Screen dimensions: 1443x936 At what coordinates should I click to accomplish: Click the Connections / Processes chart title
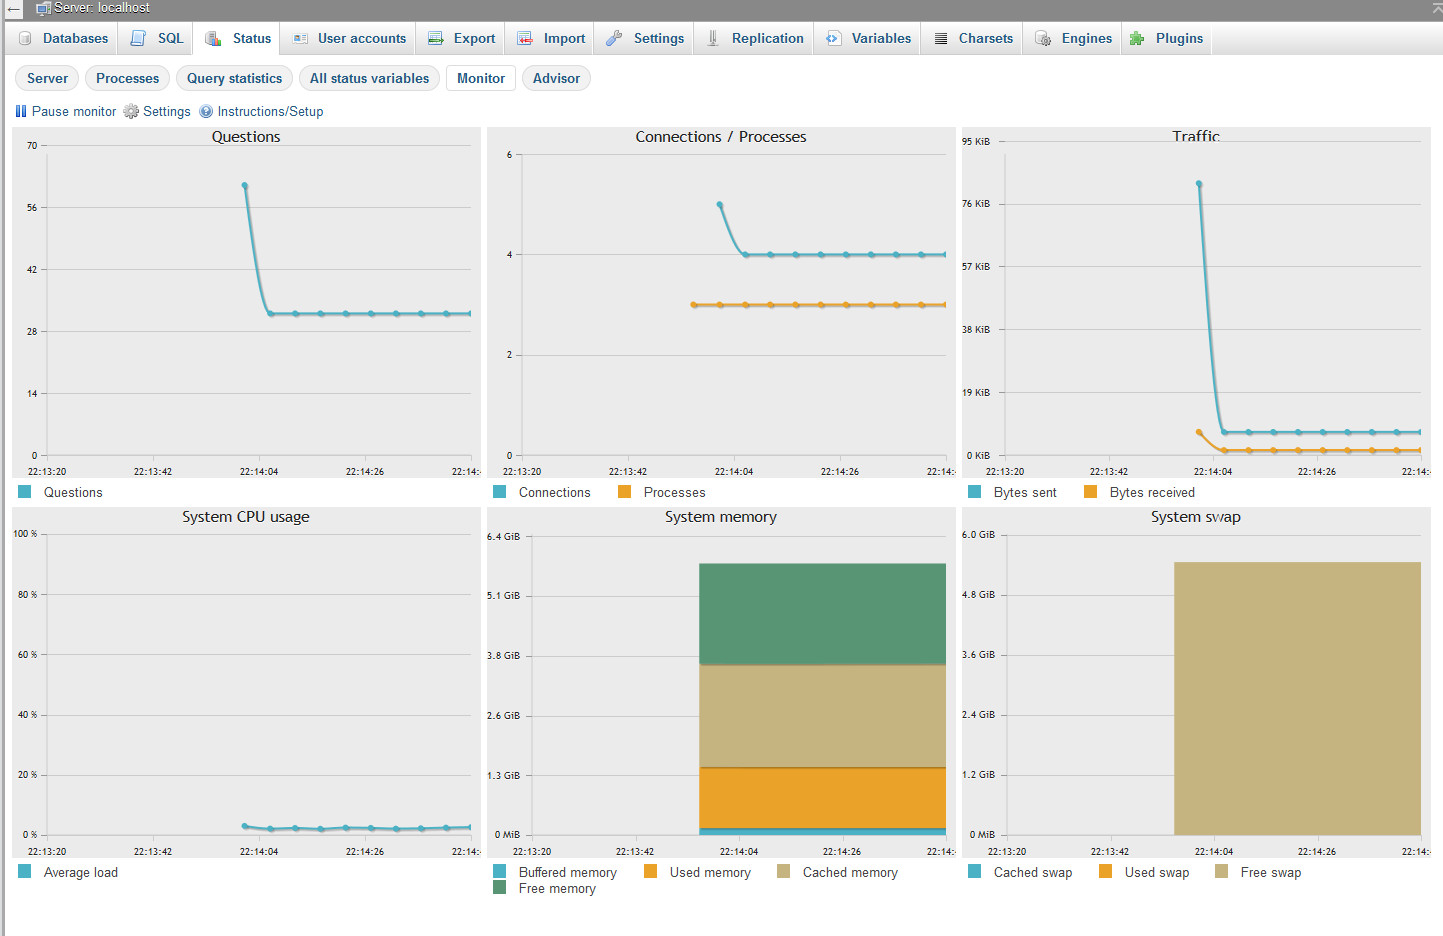[721, 137]
